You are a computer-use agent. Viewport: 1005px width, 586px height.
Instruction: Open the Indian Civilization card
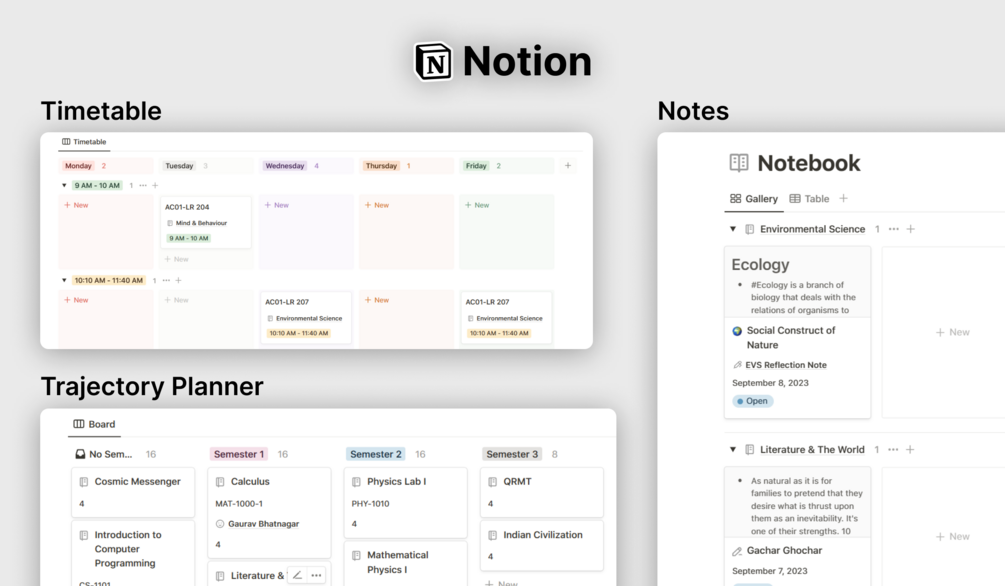pyautogui.click(x=542, y=546)
